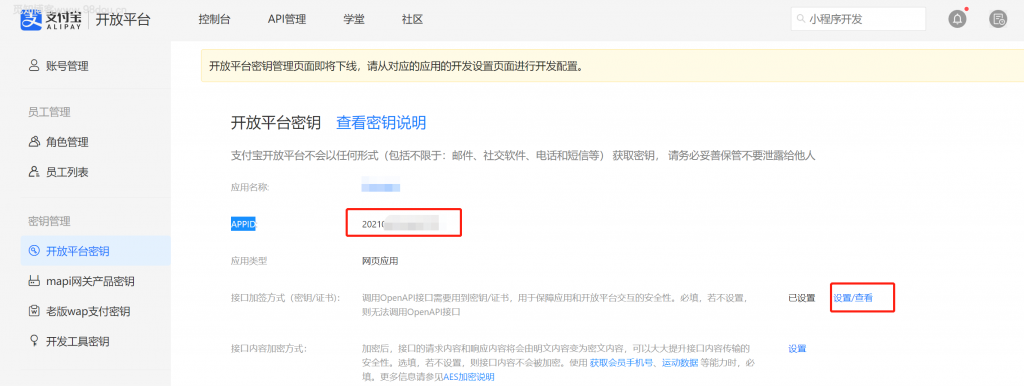1024x386 pixels.
Task: Click the 账号管理 person icon
Action: coord(35,65)
